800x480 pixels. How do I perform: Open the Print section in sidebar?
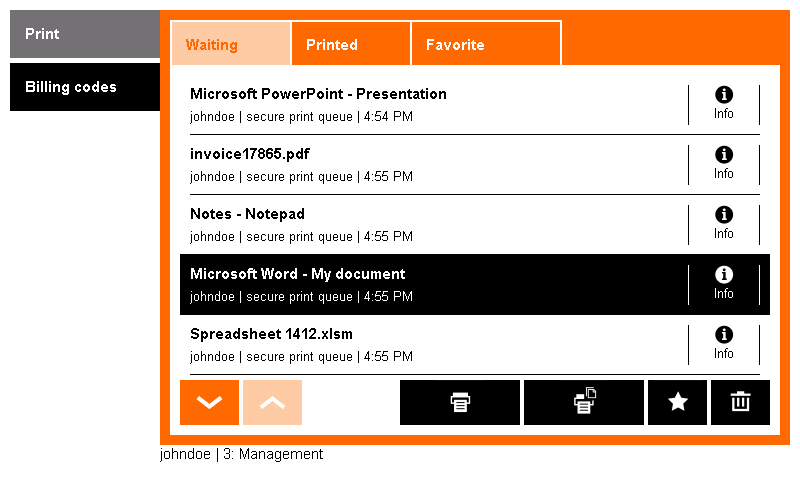[x=85, y=34]
